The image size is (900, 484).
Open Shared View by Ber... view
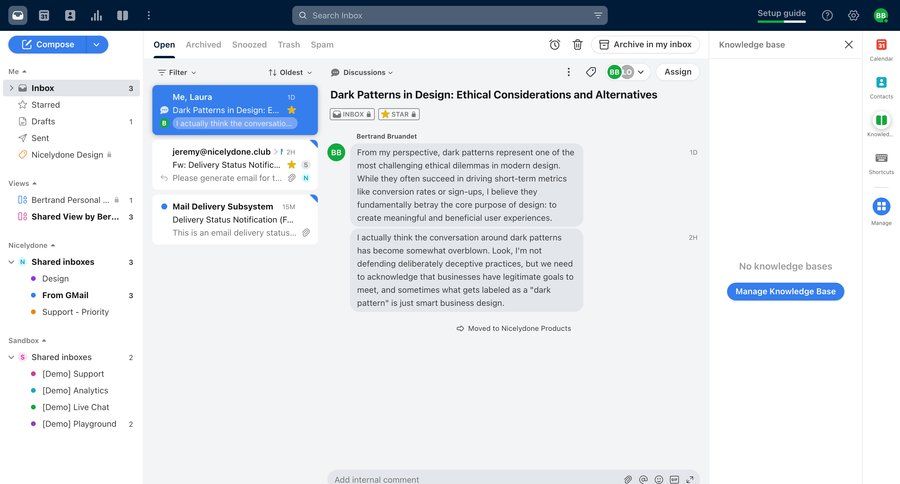tap(72, 216)
